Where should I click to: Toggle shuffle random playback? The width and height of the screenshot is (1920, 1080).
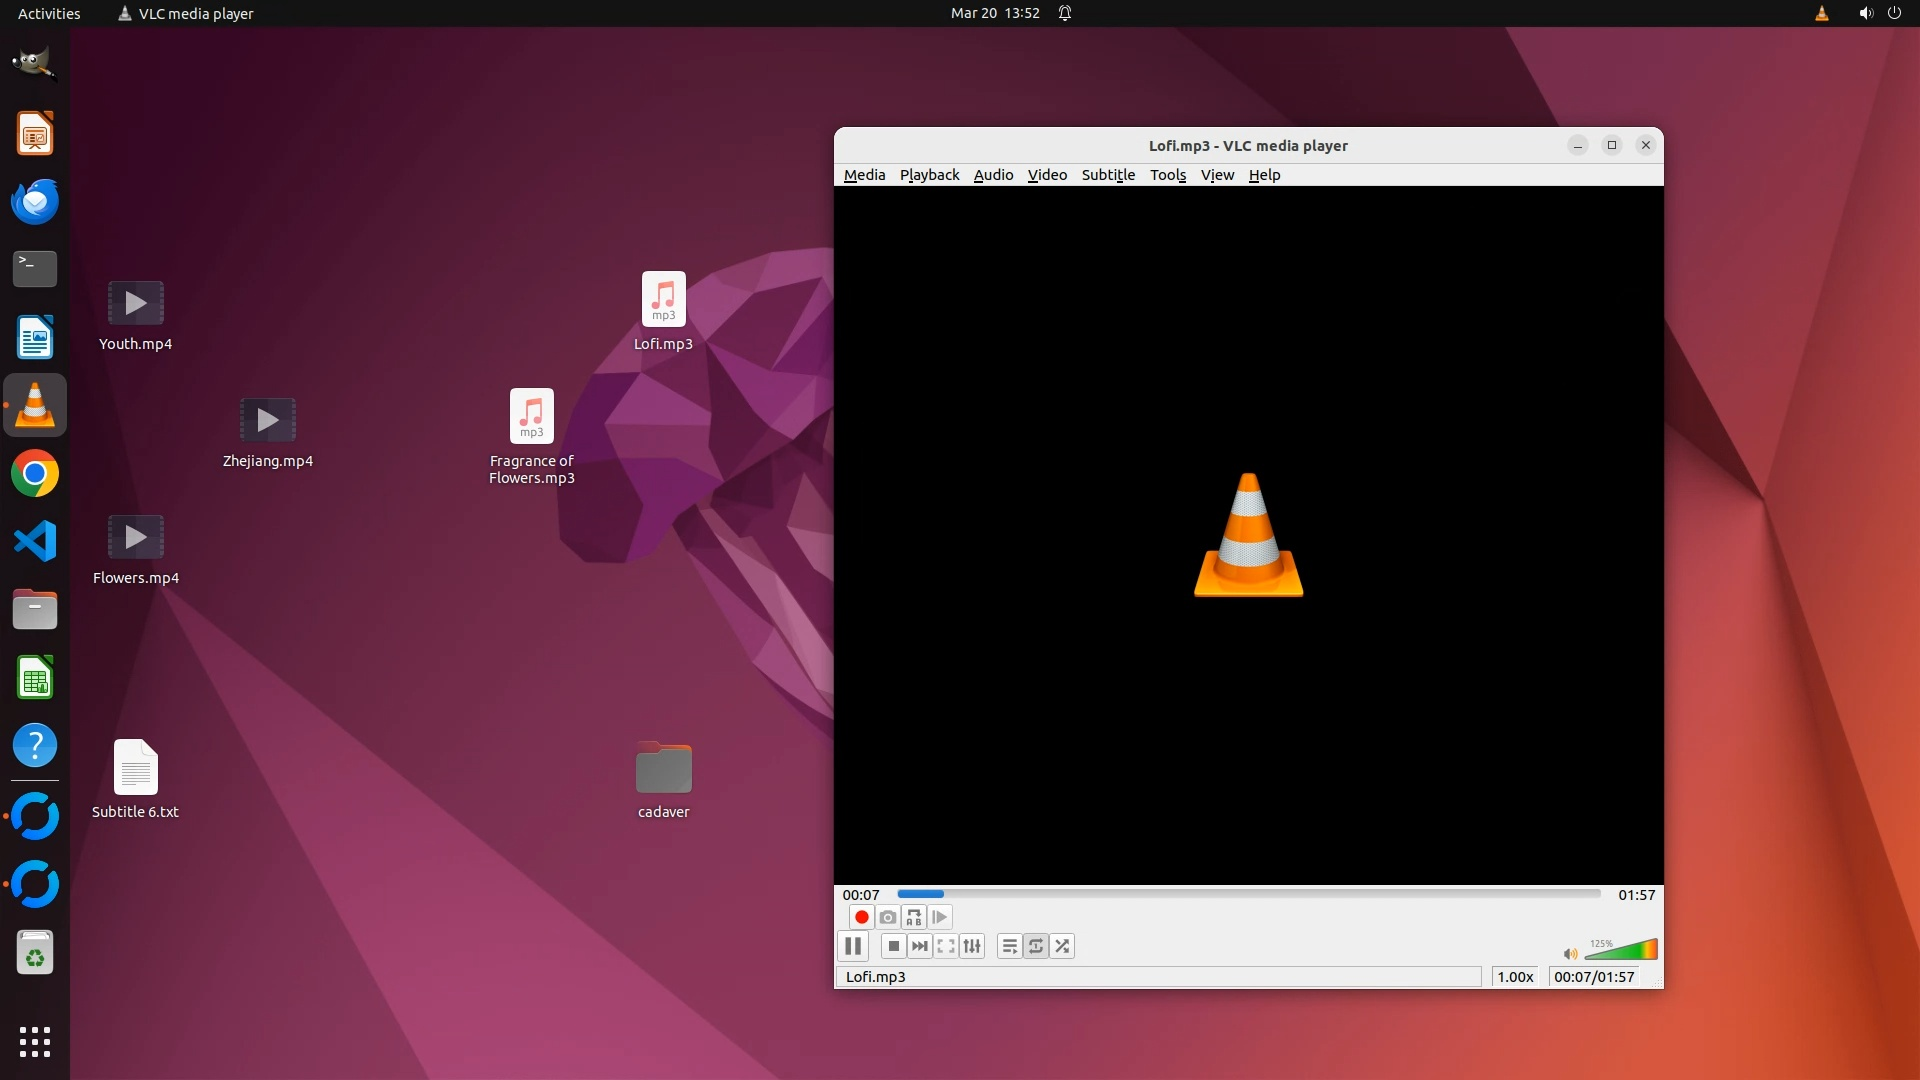(x=1062, y=946)
